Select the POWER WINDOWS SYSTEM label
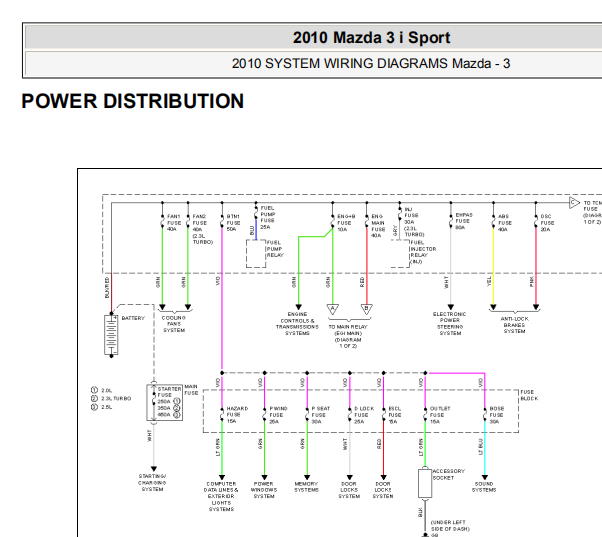 click(264, 490)
